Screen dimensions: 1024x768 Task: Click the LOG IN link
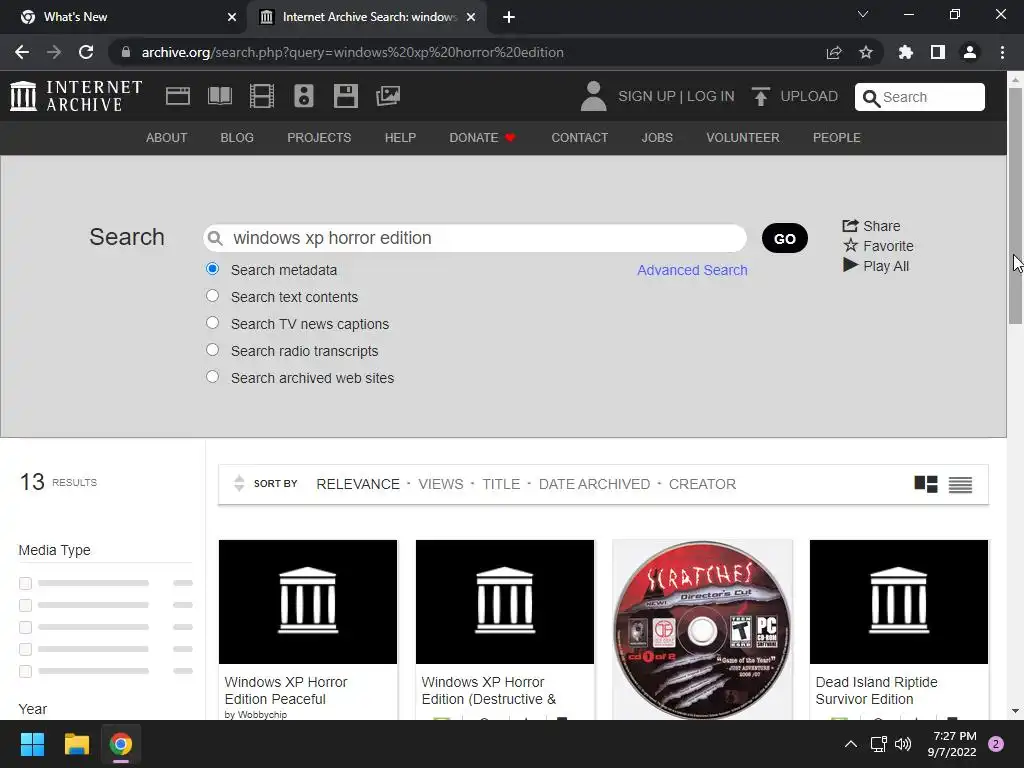pyautogui.click(x=711, y=96)
